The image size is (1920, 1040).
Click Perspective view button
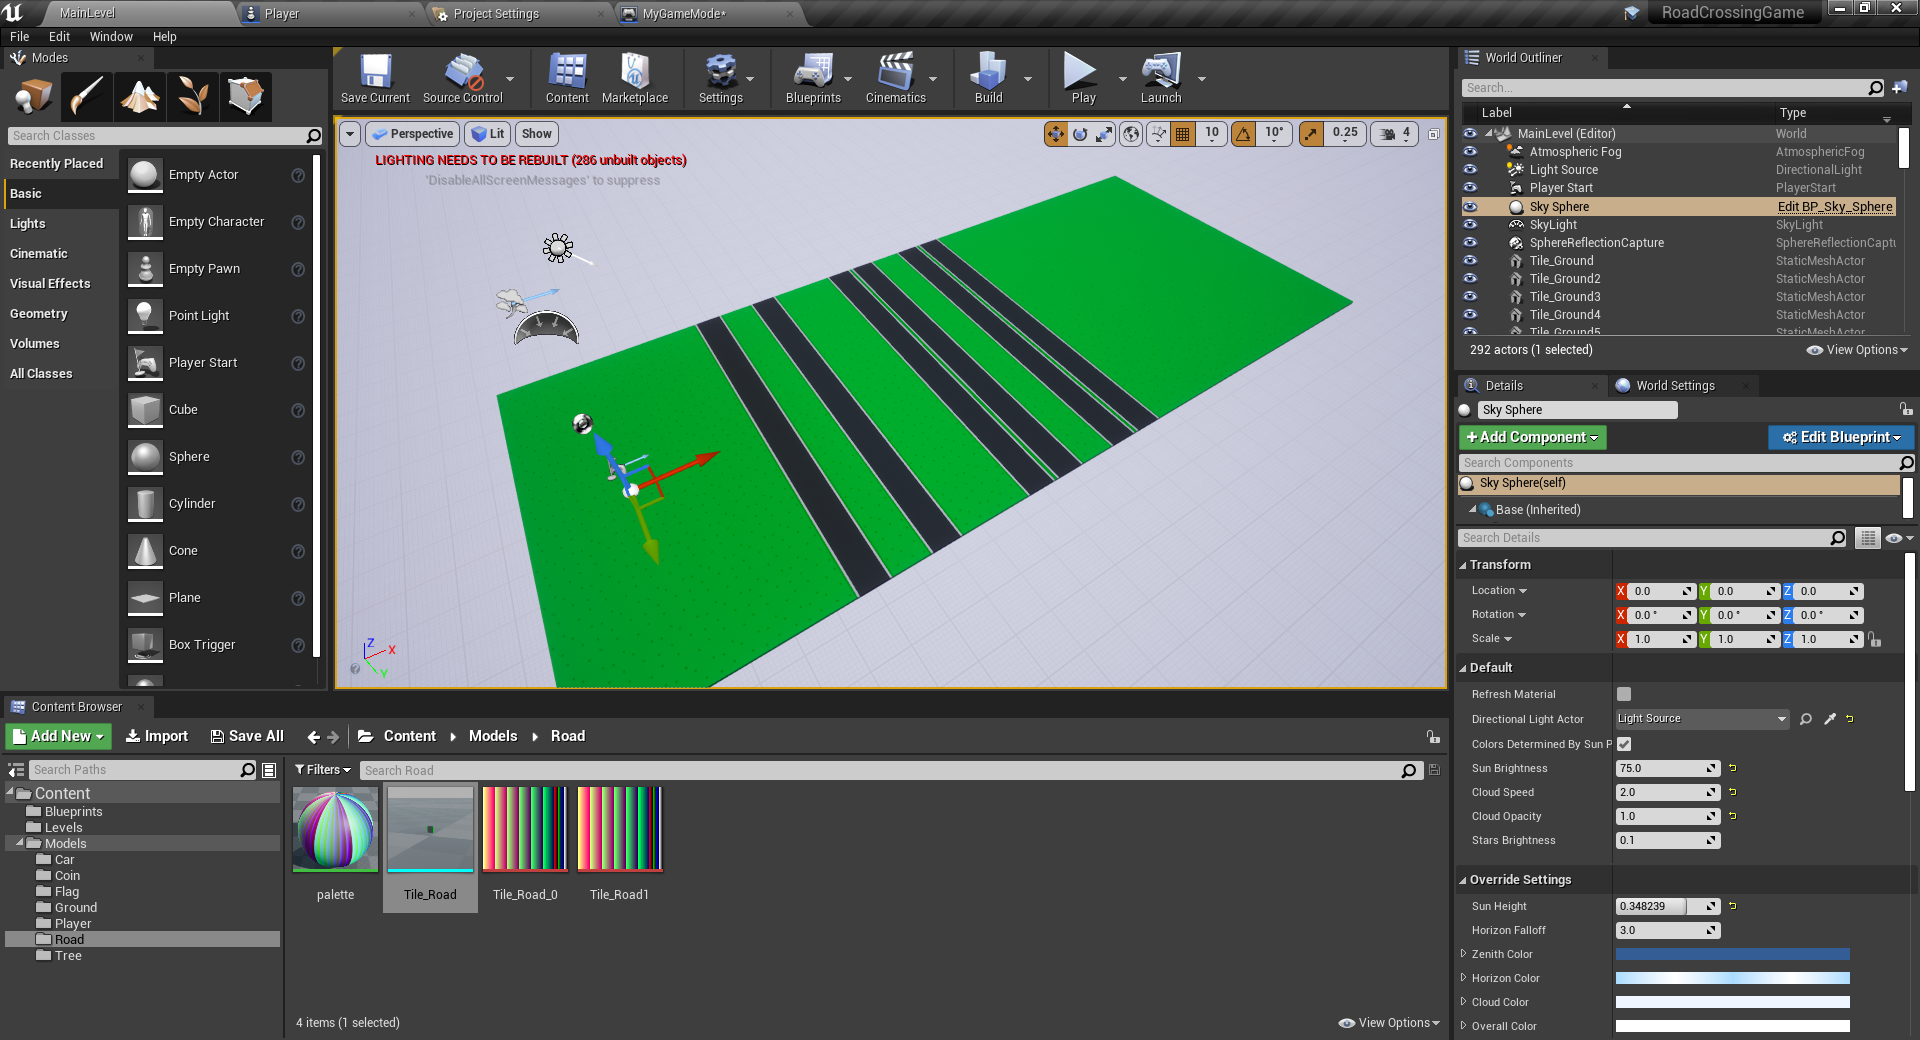(412, 134)
